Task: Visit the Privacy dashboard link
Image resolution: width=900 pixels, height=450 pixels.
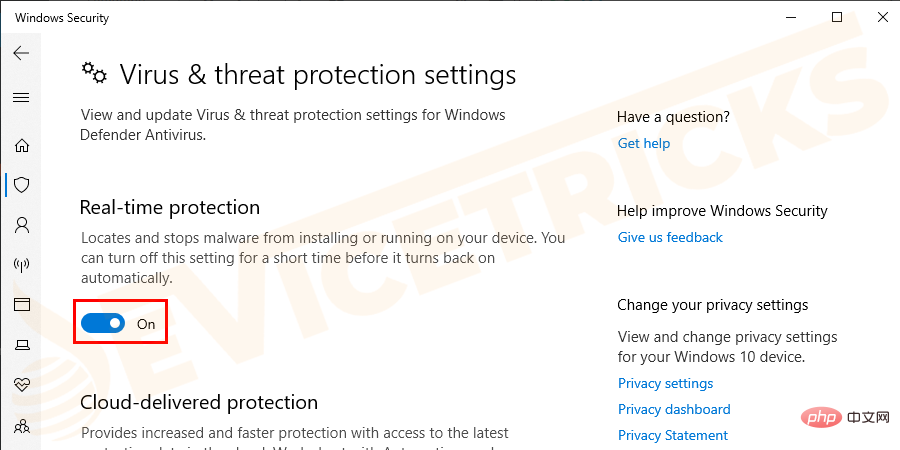Action: [674, 409]
